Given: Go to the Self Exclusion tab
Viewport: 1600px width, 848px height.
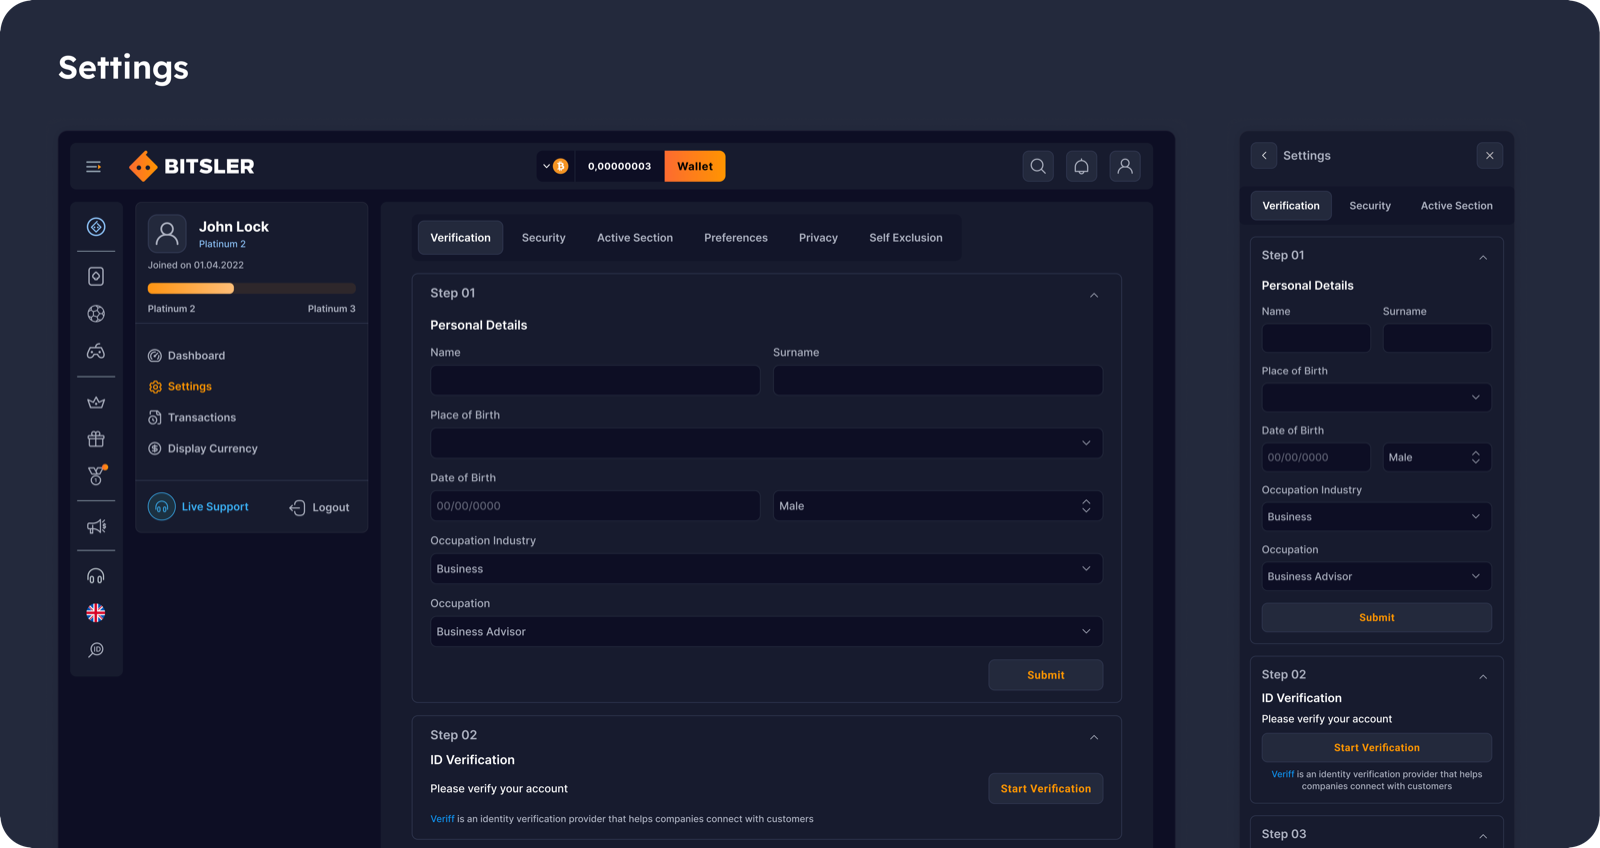Looking at the screenshot, I should tap(906, 238).
